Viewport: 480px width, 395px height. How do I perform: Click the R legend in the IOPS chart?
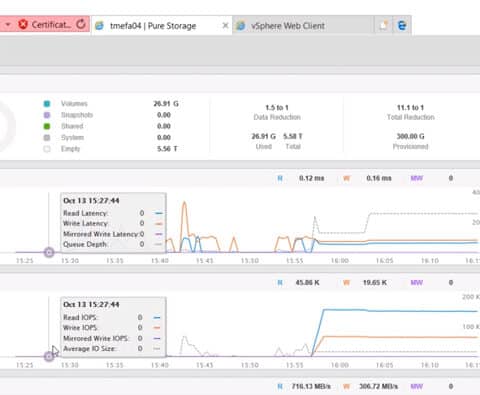pos(280,283)
